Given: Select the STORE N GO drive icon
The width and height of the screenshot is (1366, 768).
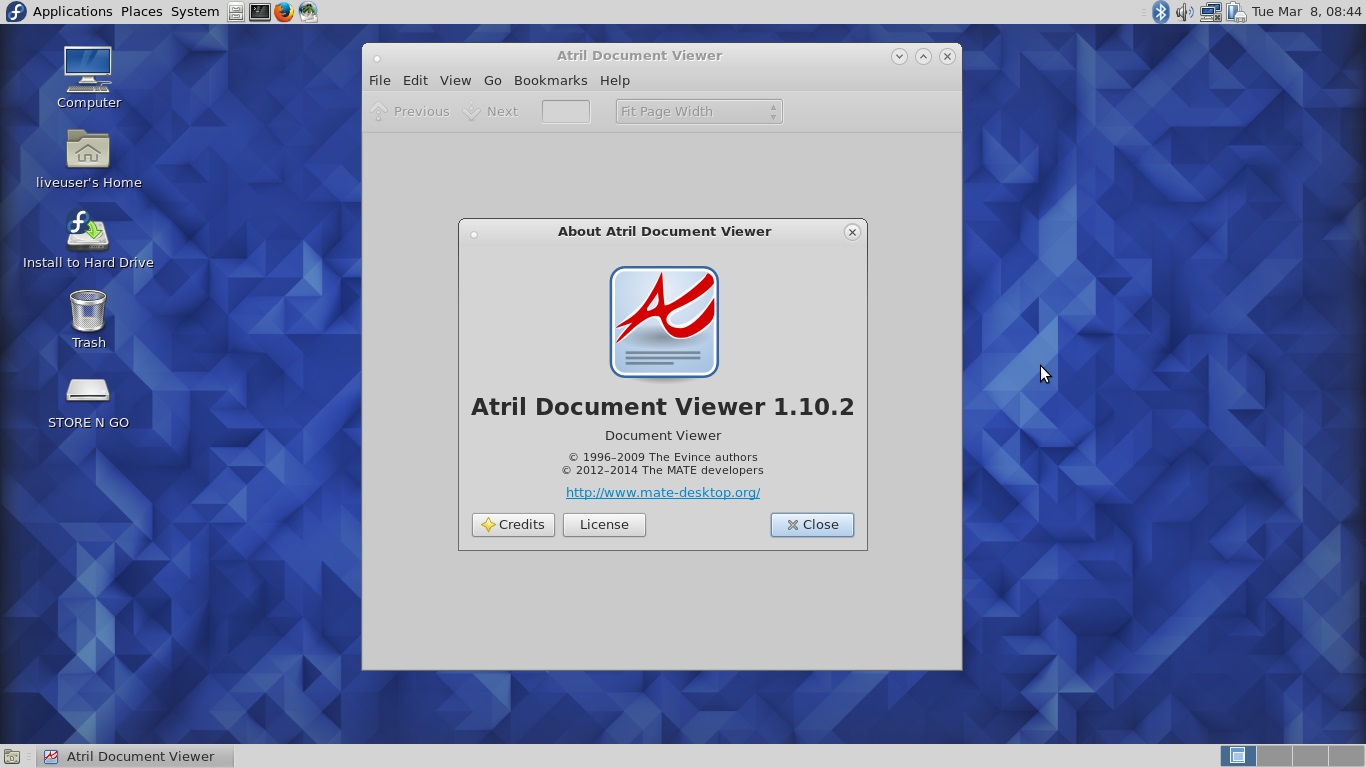Looking at the screenshot, I should tap(88, 390).
